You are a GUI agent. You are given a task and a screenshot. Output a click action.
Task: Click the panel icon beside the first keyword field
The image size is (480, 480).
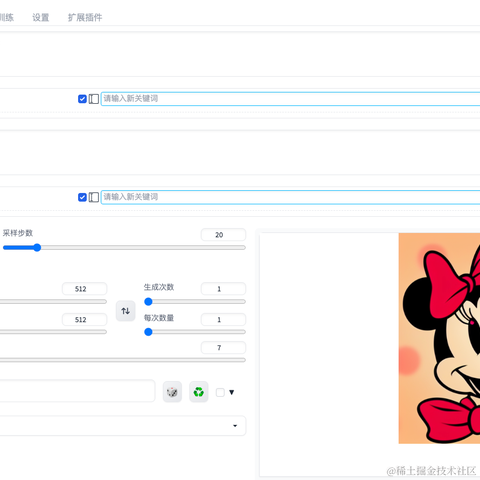click(94, 99)
